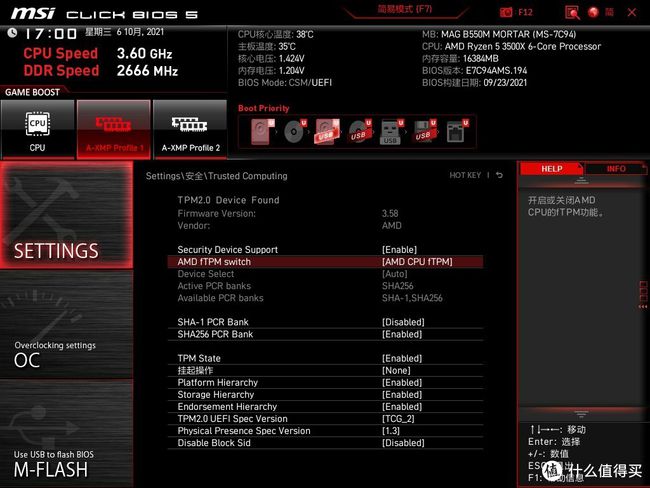Open the M-FLASH section

(66, 434)
